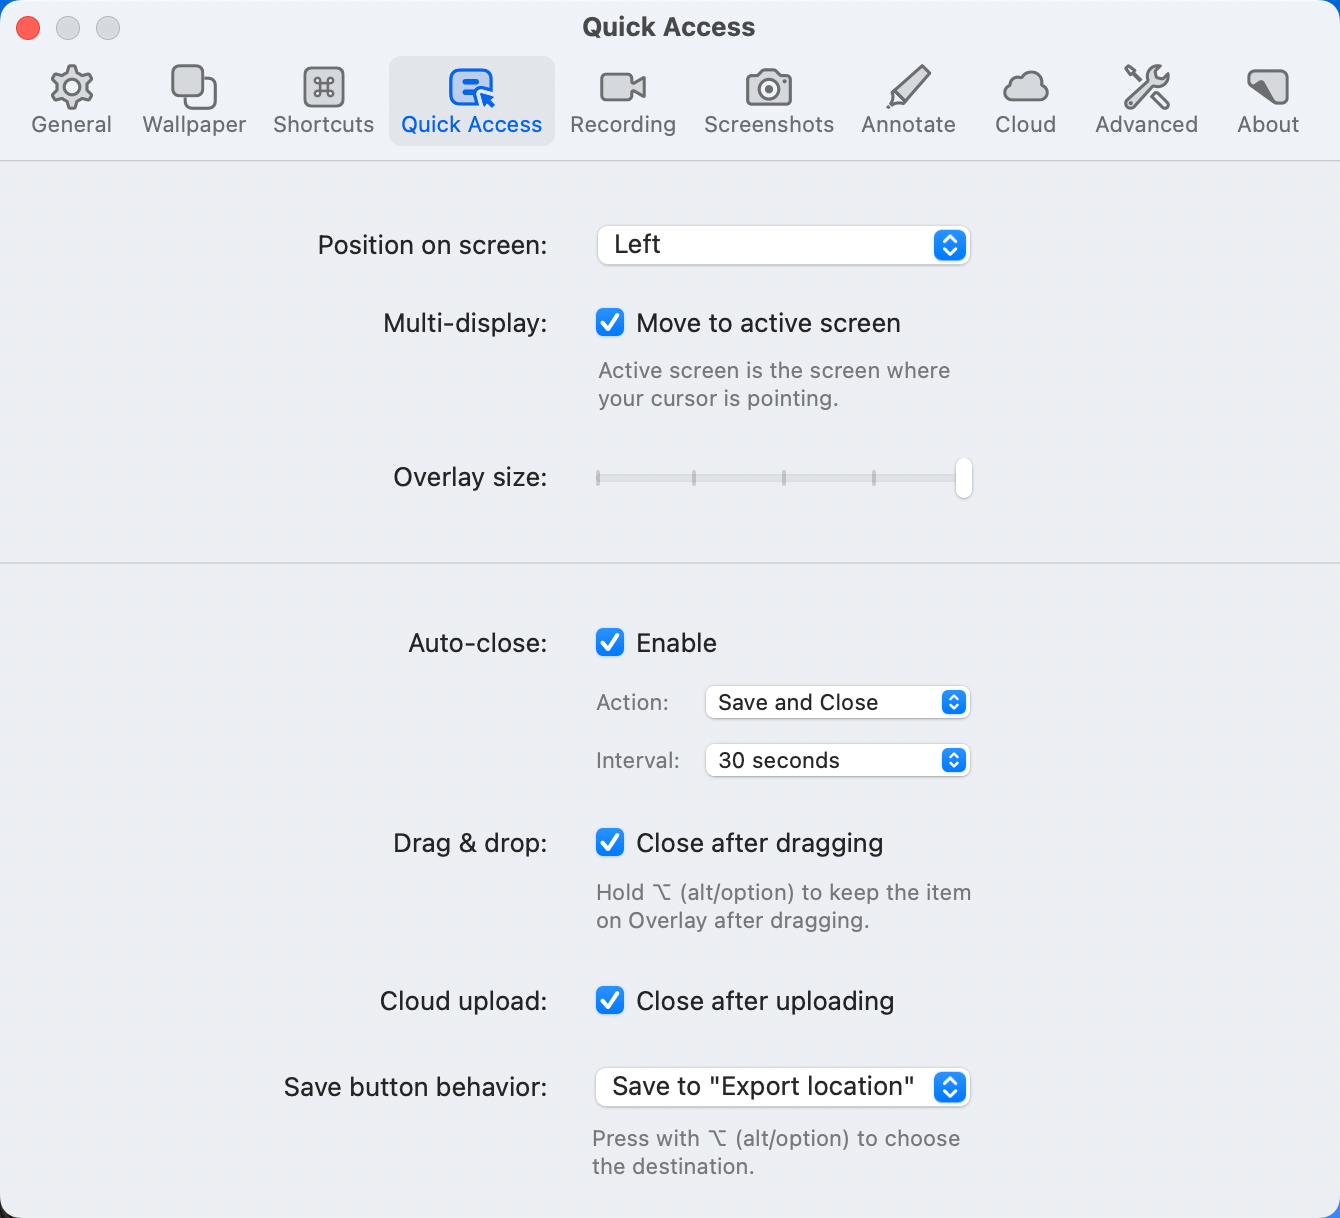Expand the Action Save and Close menu
Viewport: 1340px width, 1218px height.
click(x=837, y=702)
